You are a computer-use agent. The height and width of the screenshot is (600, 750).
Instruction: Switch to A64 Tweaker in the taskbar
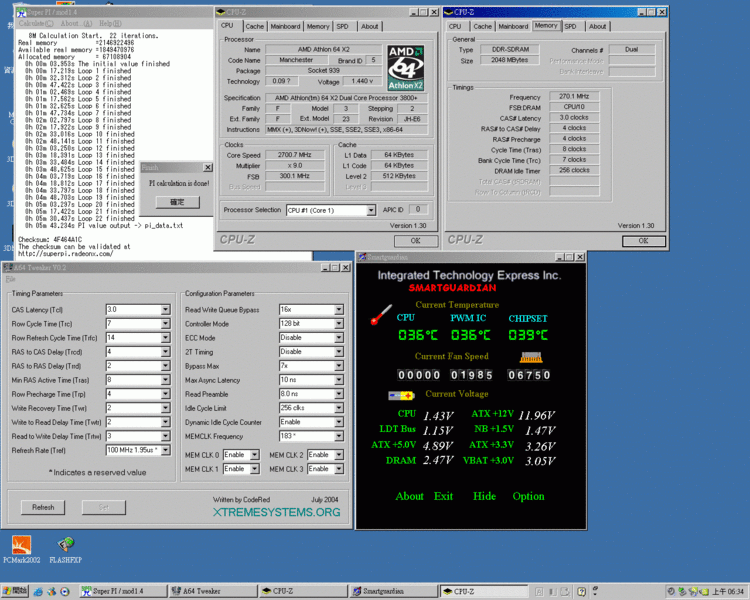pyautogui.click(x=212, y=591)
